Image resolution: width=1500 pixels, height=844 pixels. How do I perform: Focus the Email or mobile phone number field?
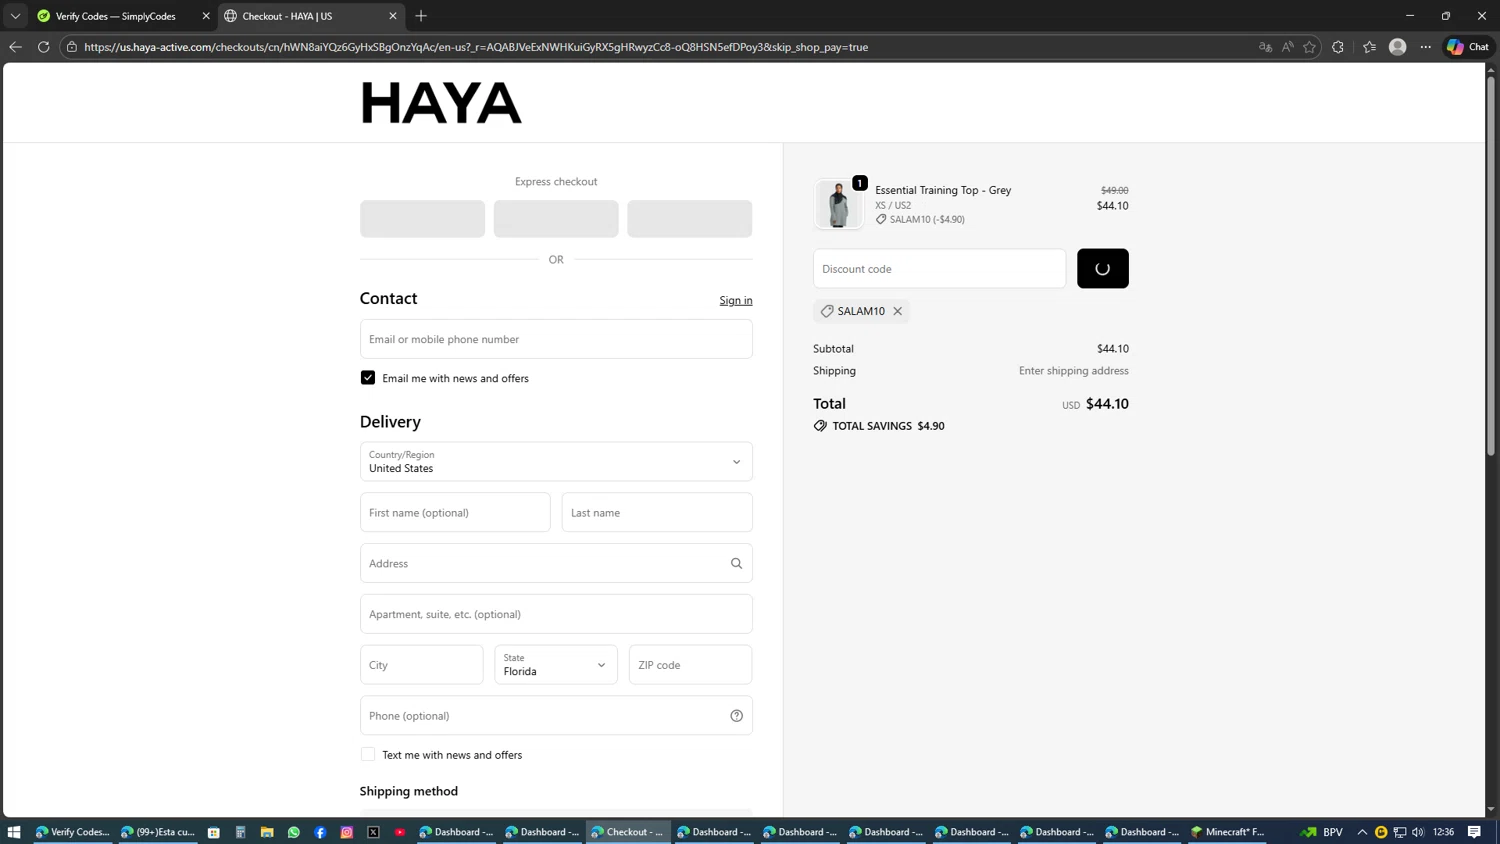(556, 339)
